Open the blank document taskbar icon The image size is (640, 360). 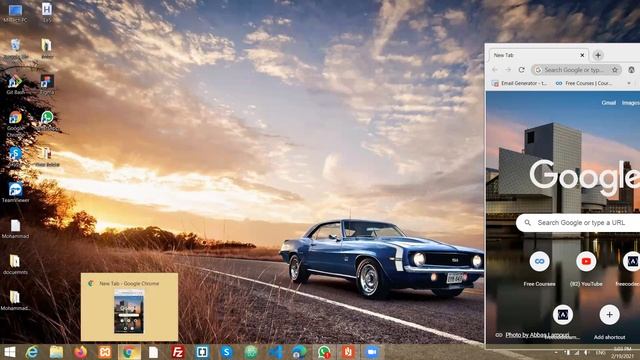pos(153,352)
